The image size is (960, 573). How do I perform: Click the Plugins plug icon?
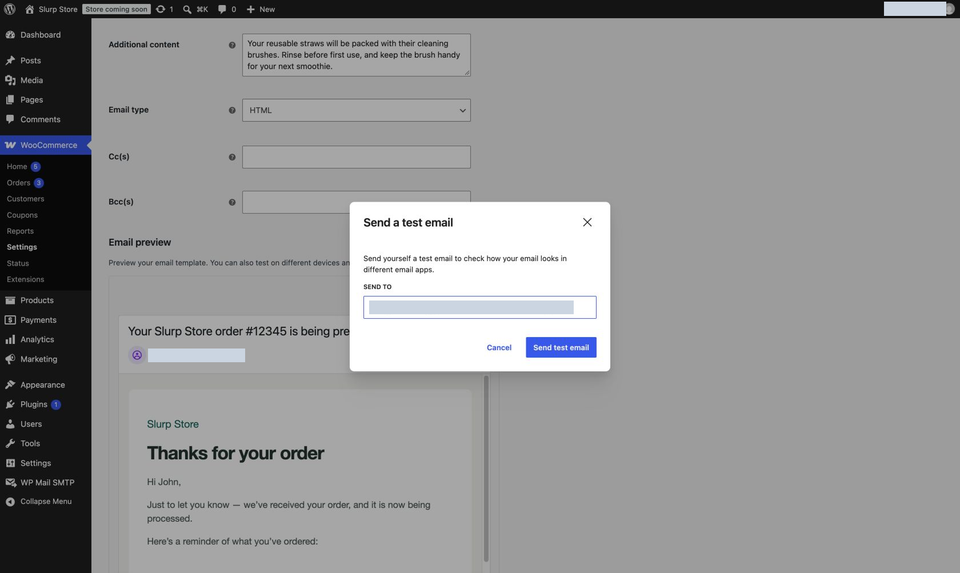[x=10, y=405]
